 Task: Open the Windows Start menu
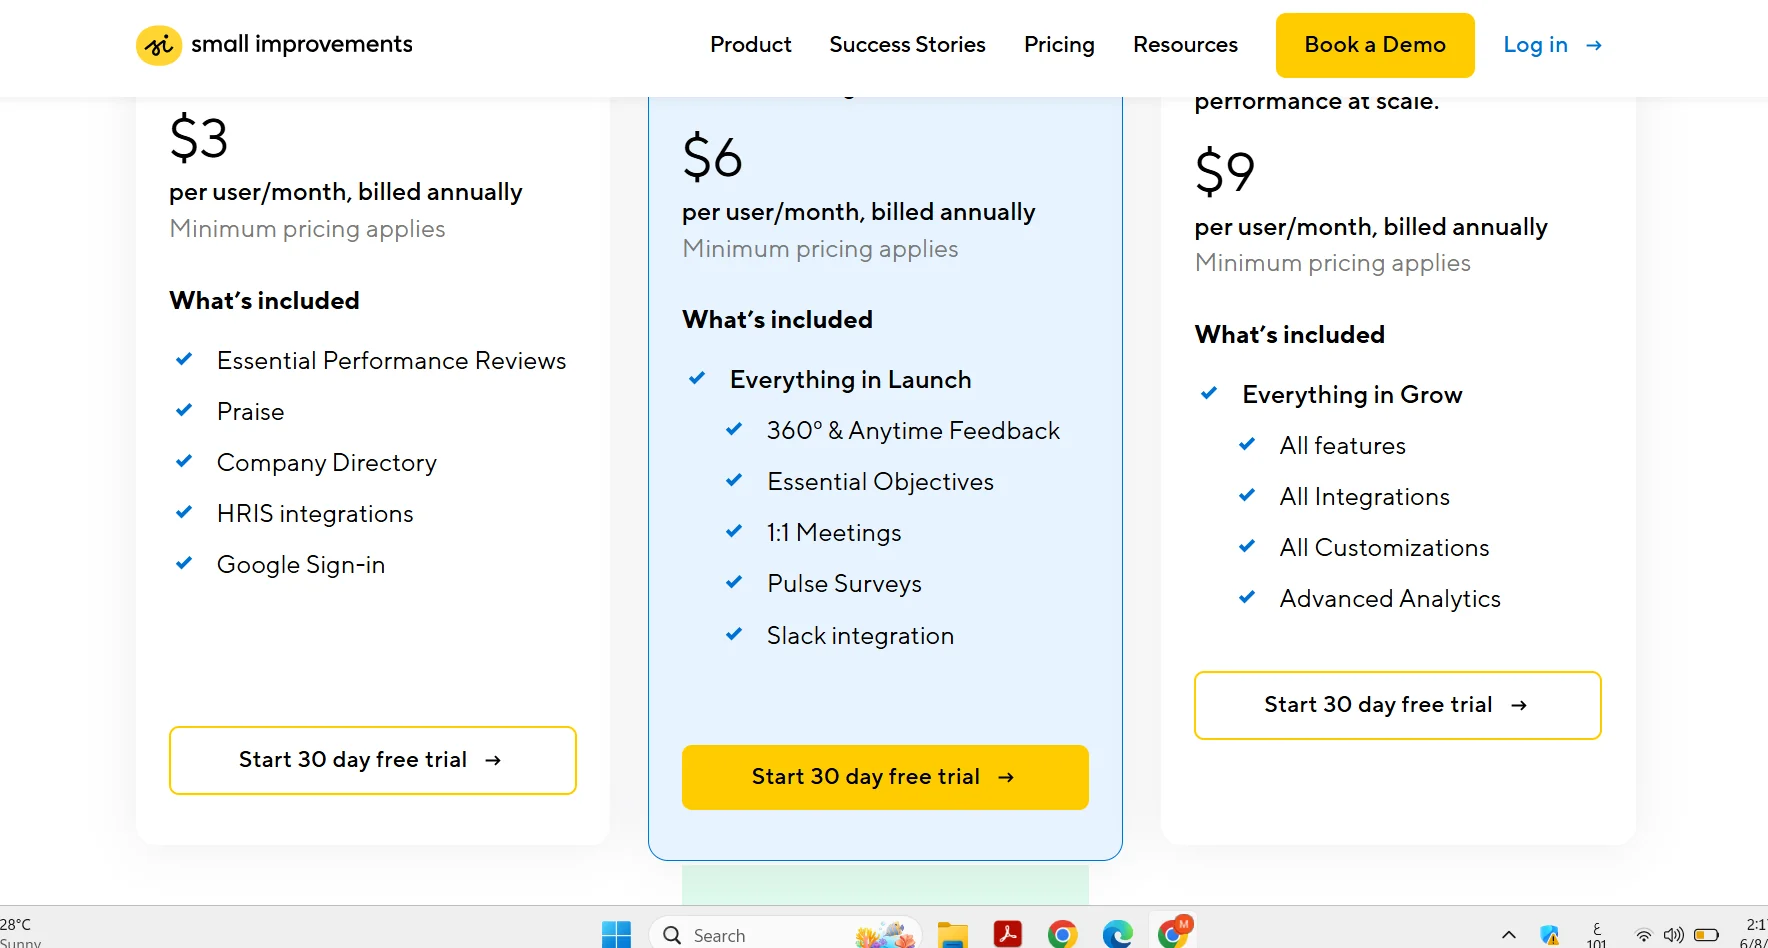[616, 935]
